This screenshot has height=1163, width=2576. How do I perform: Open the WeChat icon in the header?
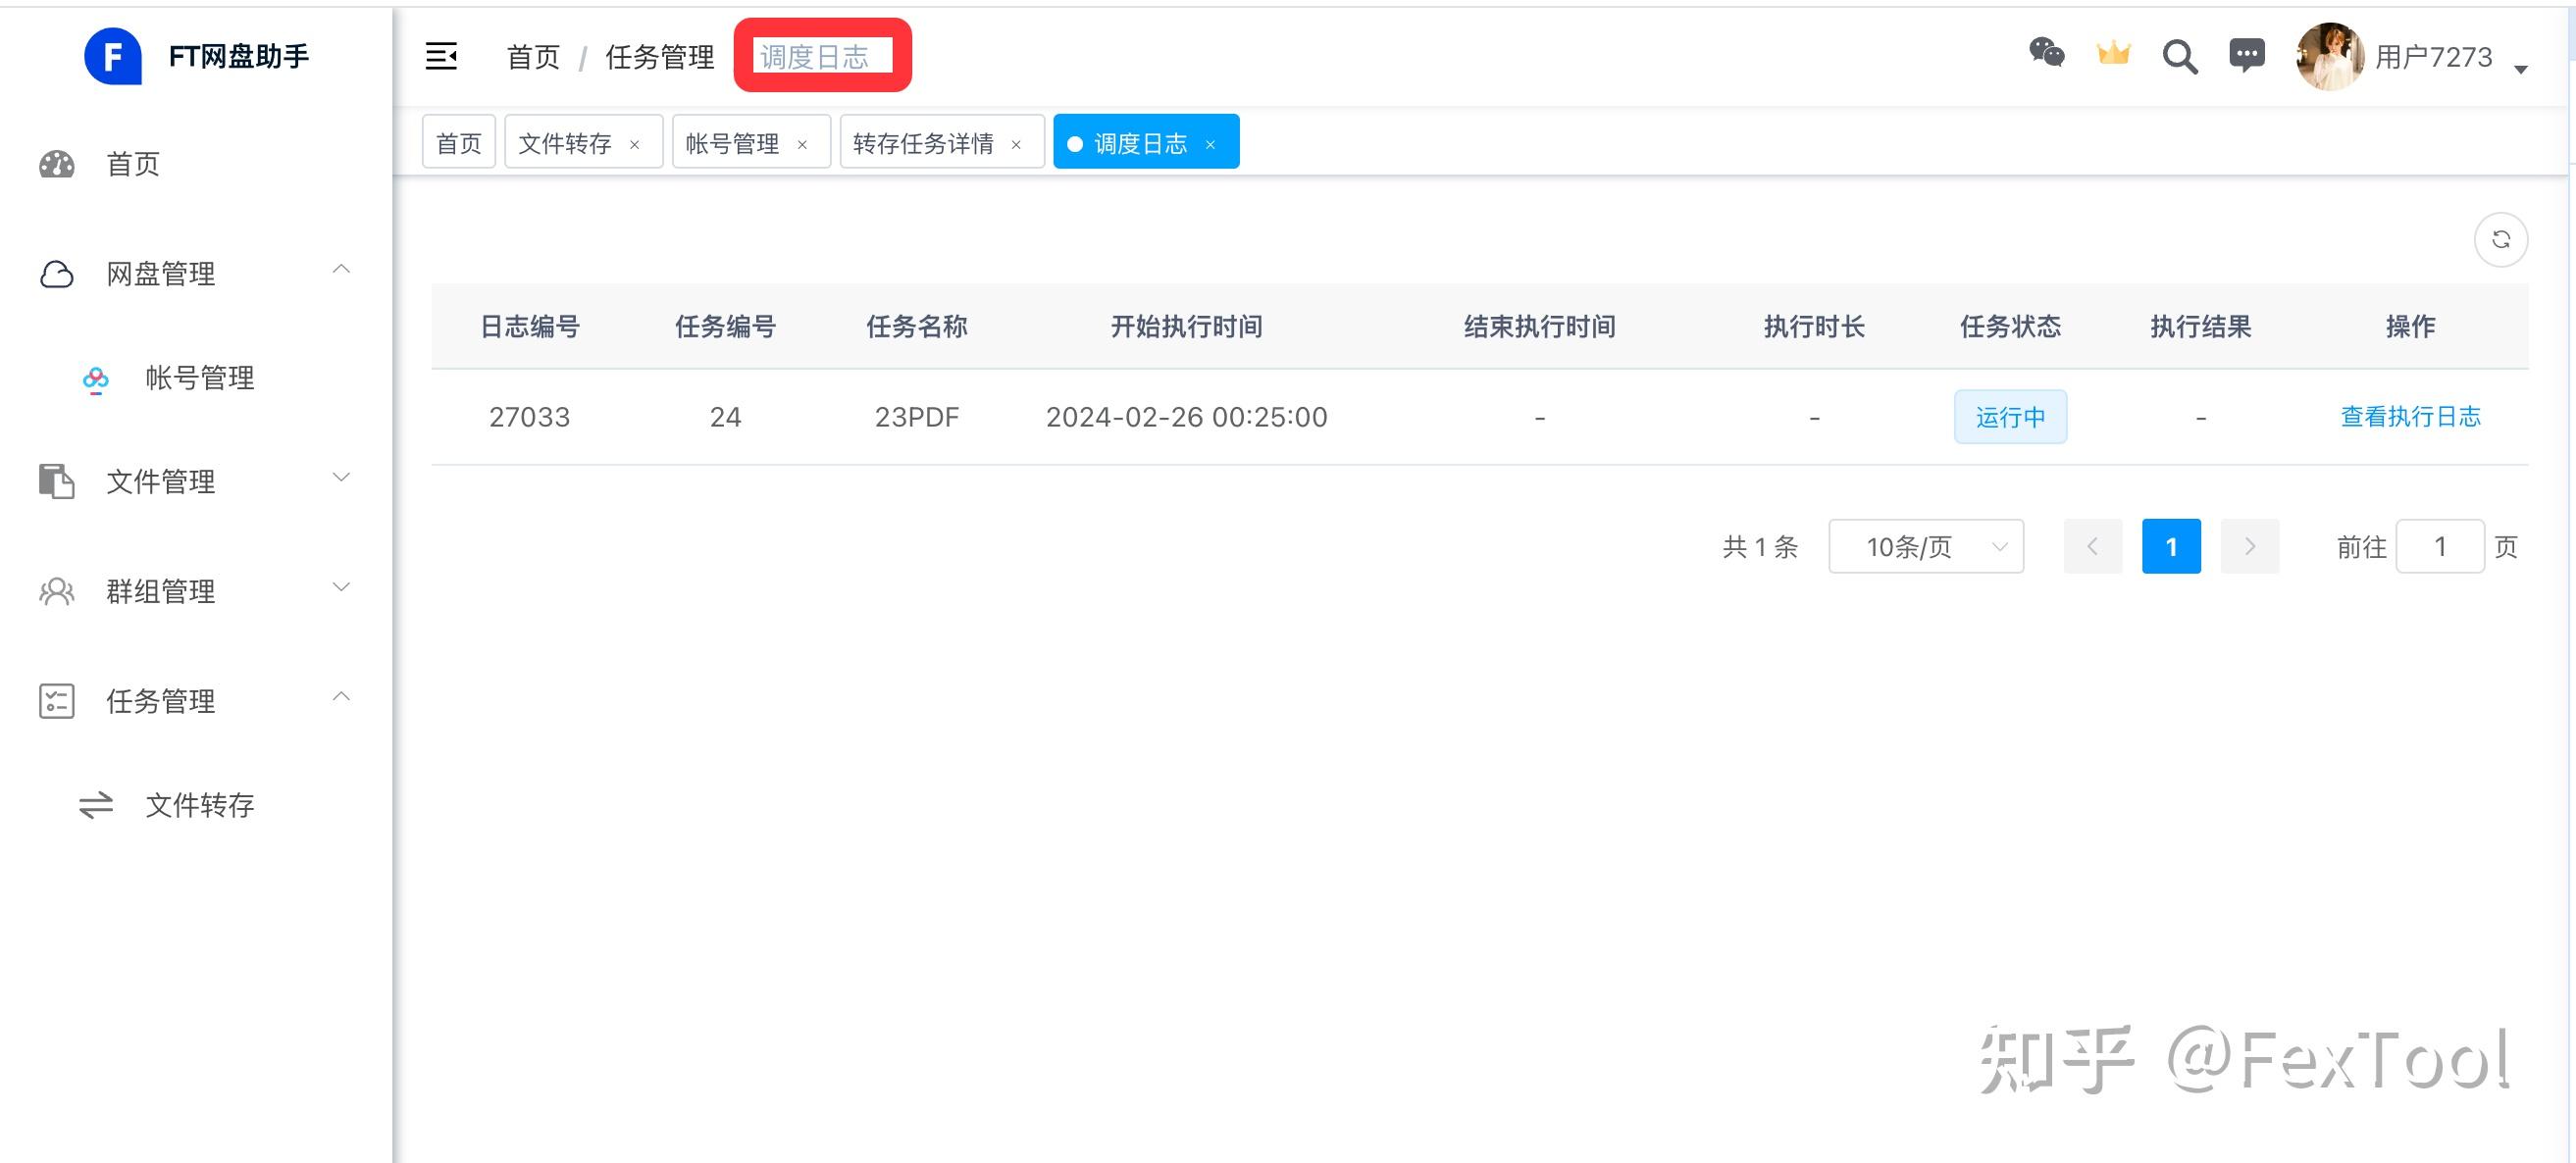tap(2046, 52)
